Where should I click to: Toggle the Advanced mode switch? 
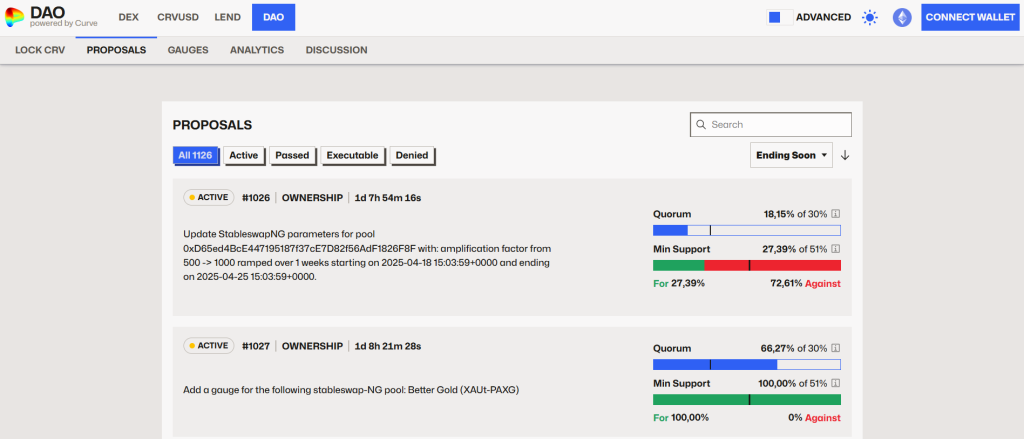pos(780,18)
